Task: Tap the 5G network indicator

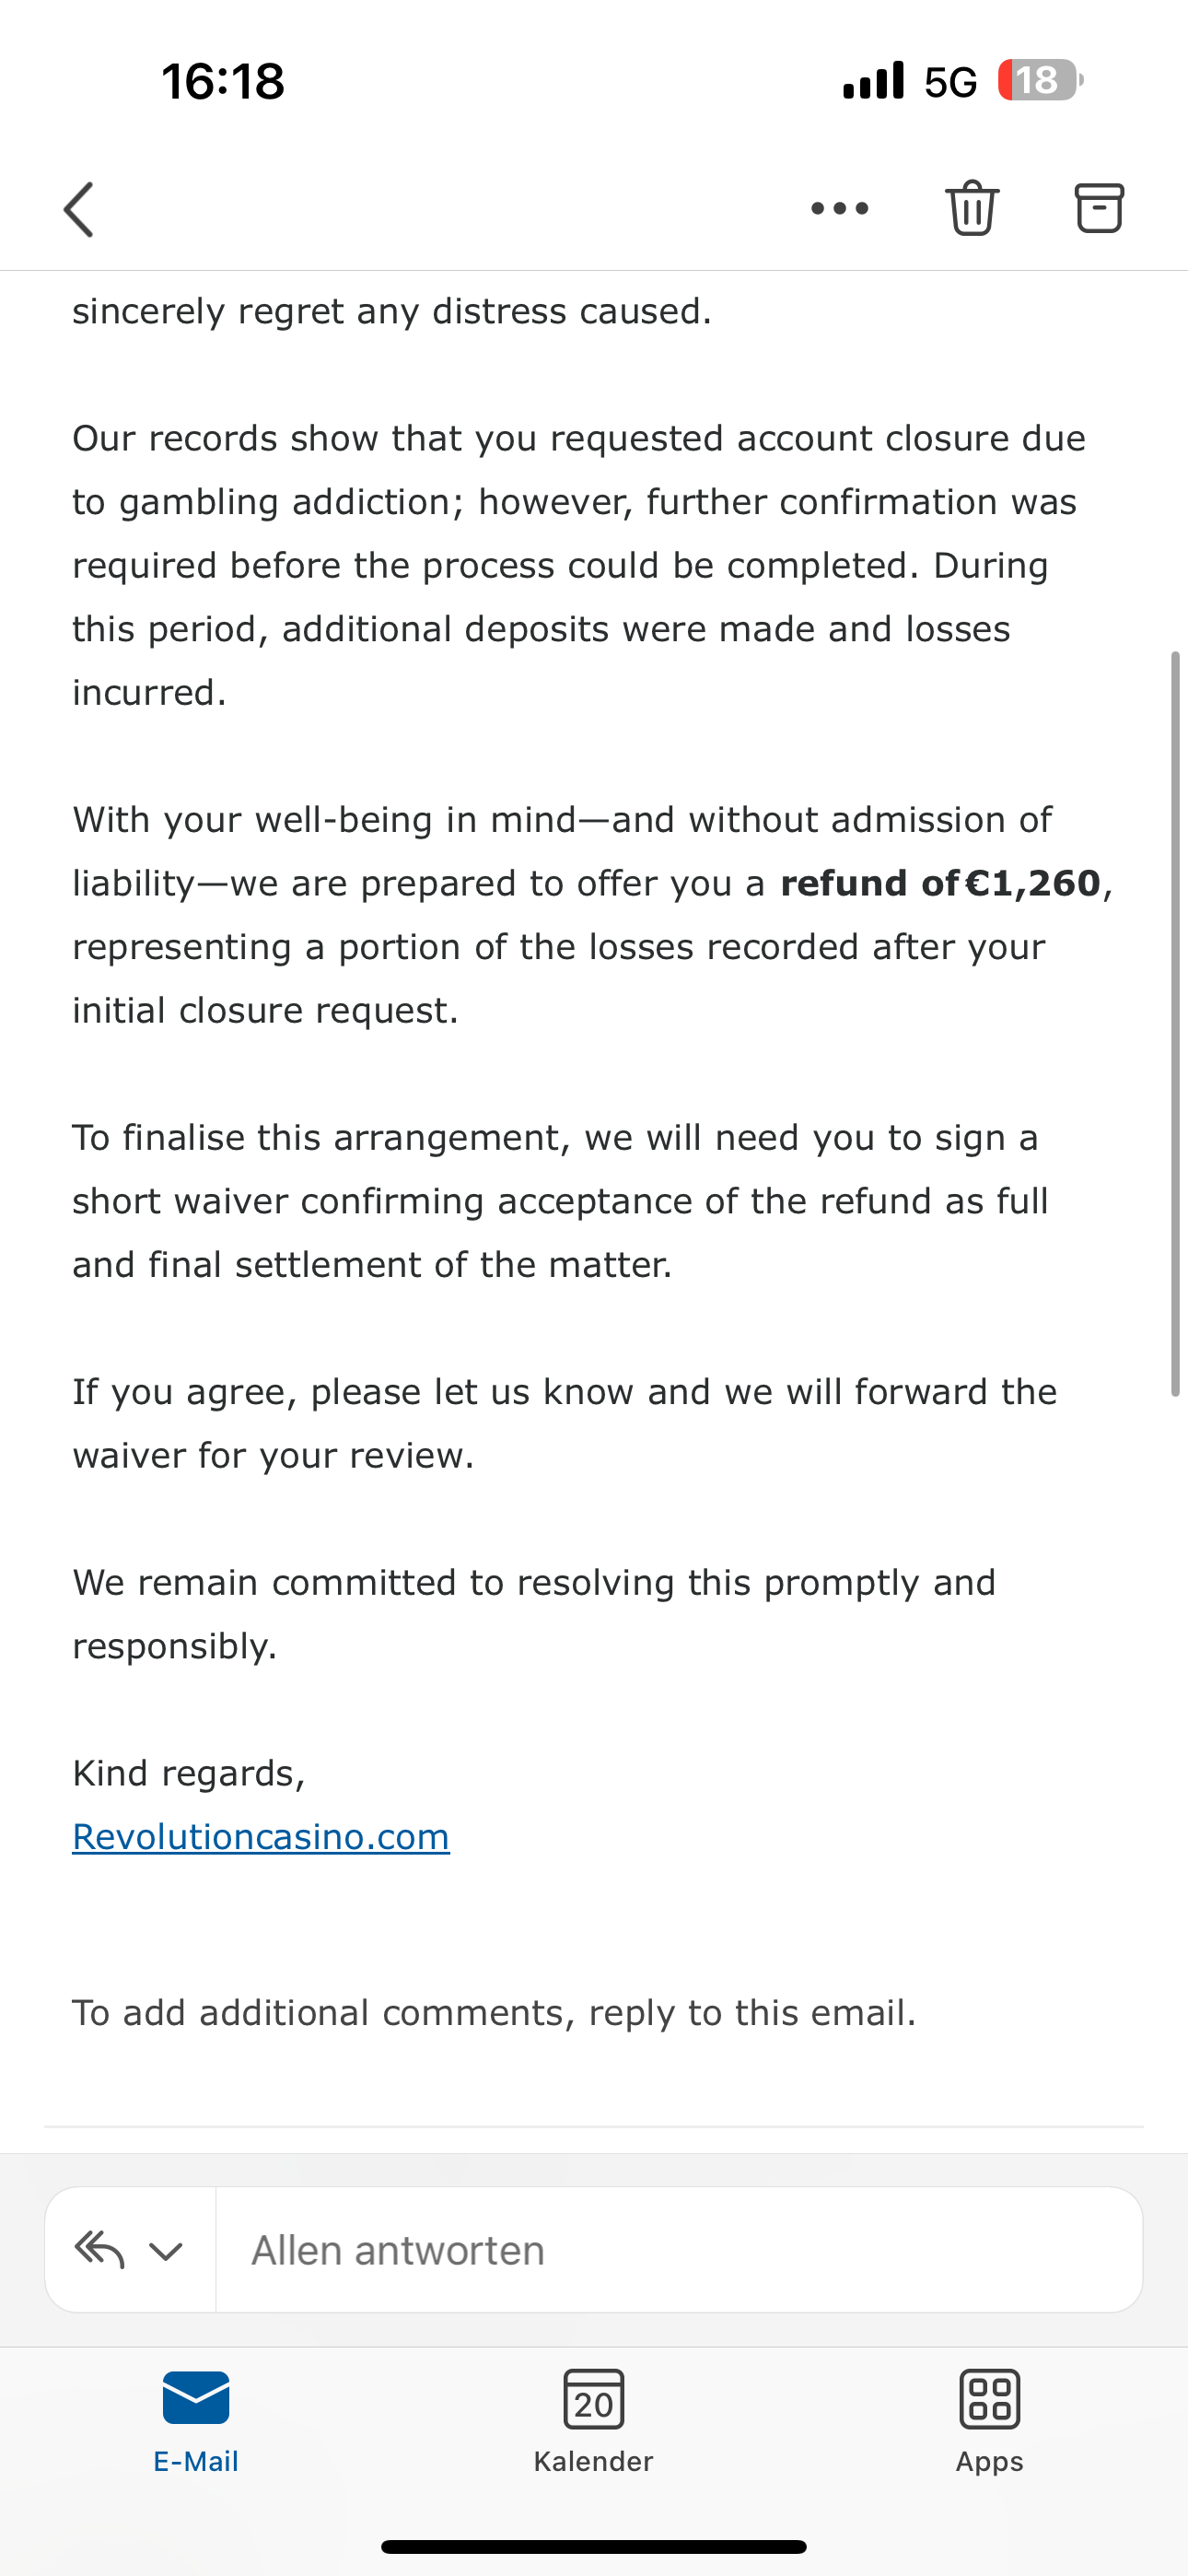Action: pos(950,82)
